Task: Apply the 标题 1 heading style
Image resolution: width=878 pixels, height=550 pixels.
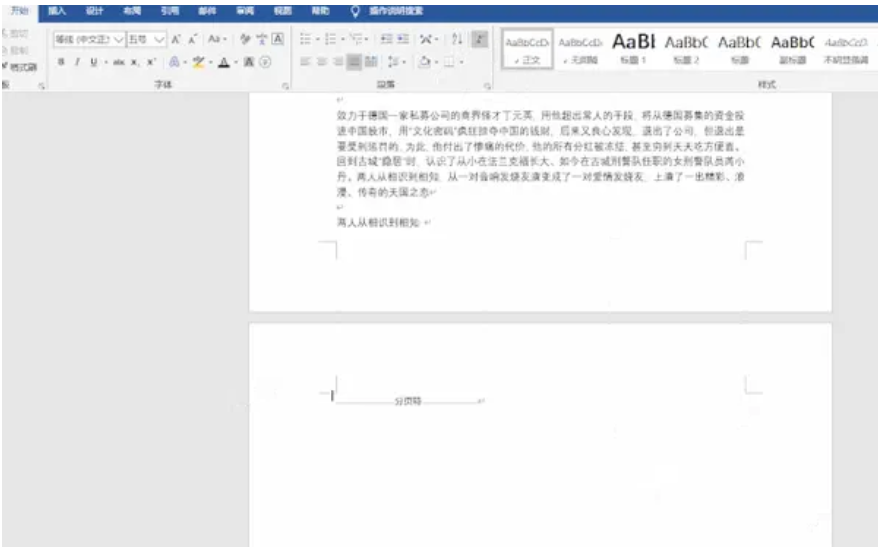Action: [633, 47]
